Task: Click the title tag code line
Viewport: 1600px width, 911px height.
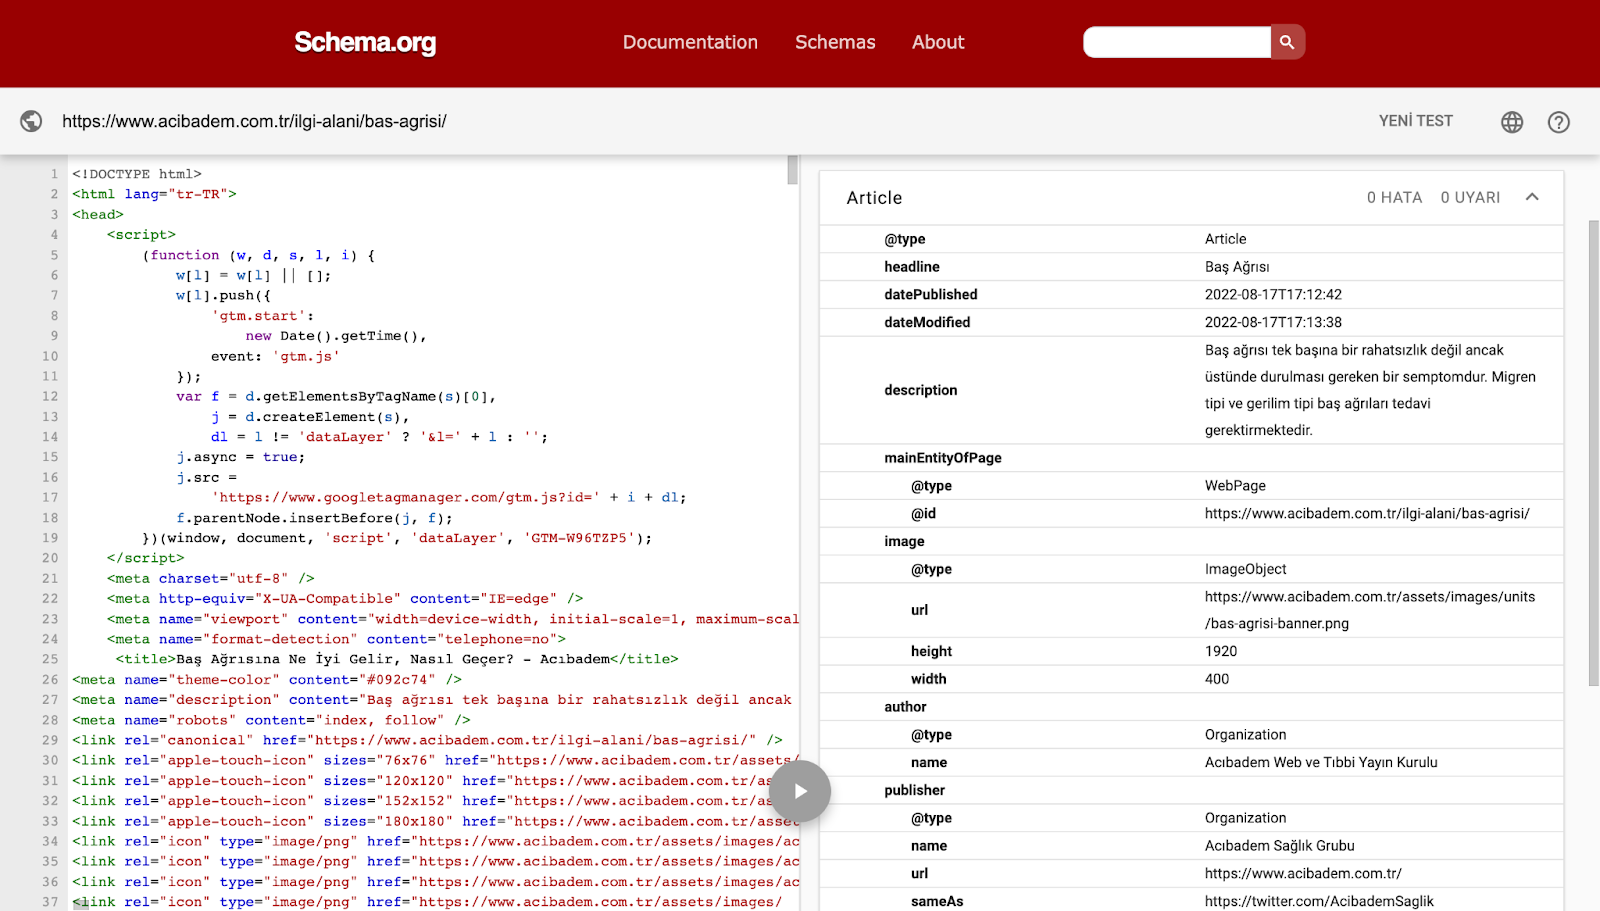Action: (397, 659)
